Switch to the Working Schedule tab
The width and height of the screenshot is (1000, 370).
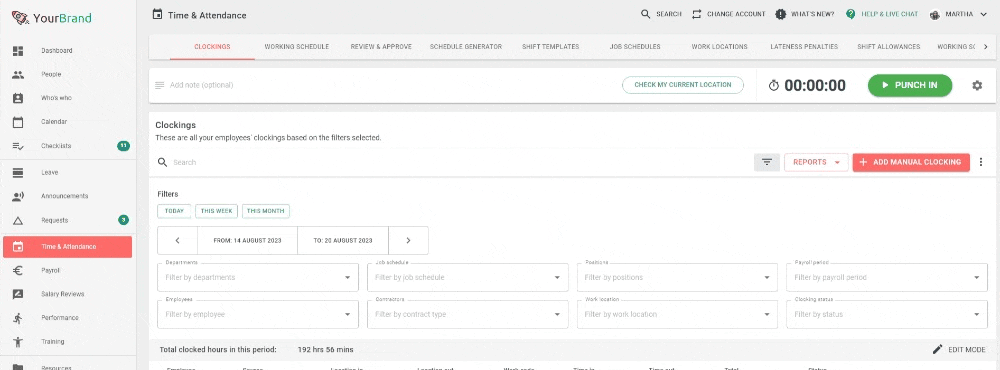click(x=297, y=47)
